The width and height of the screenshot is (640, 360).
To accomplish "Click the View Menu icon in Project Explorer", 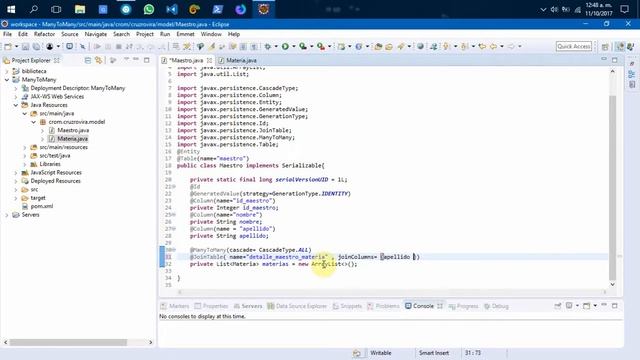I will coord(126,60).
